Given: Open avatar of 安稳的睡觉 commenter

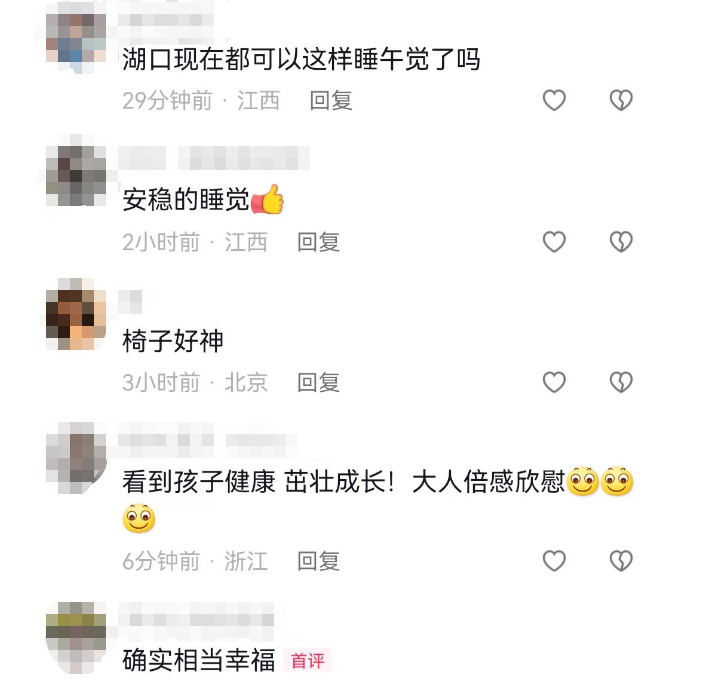Looking at the screenshot, I should point(76,175).
